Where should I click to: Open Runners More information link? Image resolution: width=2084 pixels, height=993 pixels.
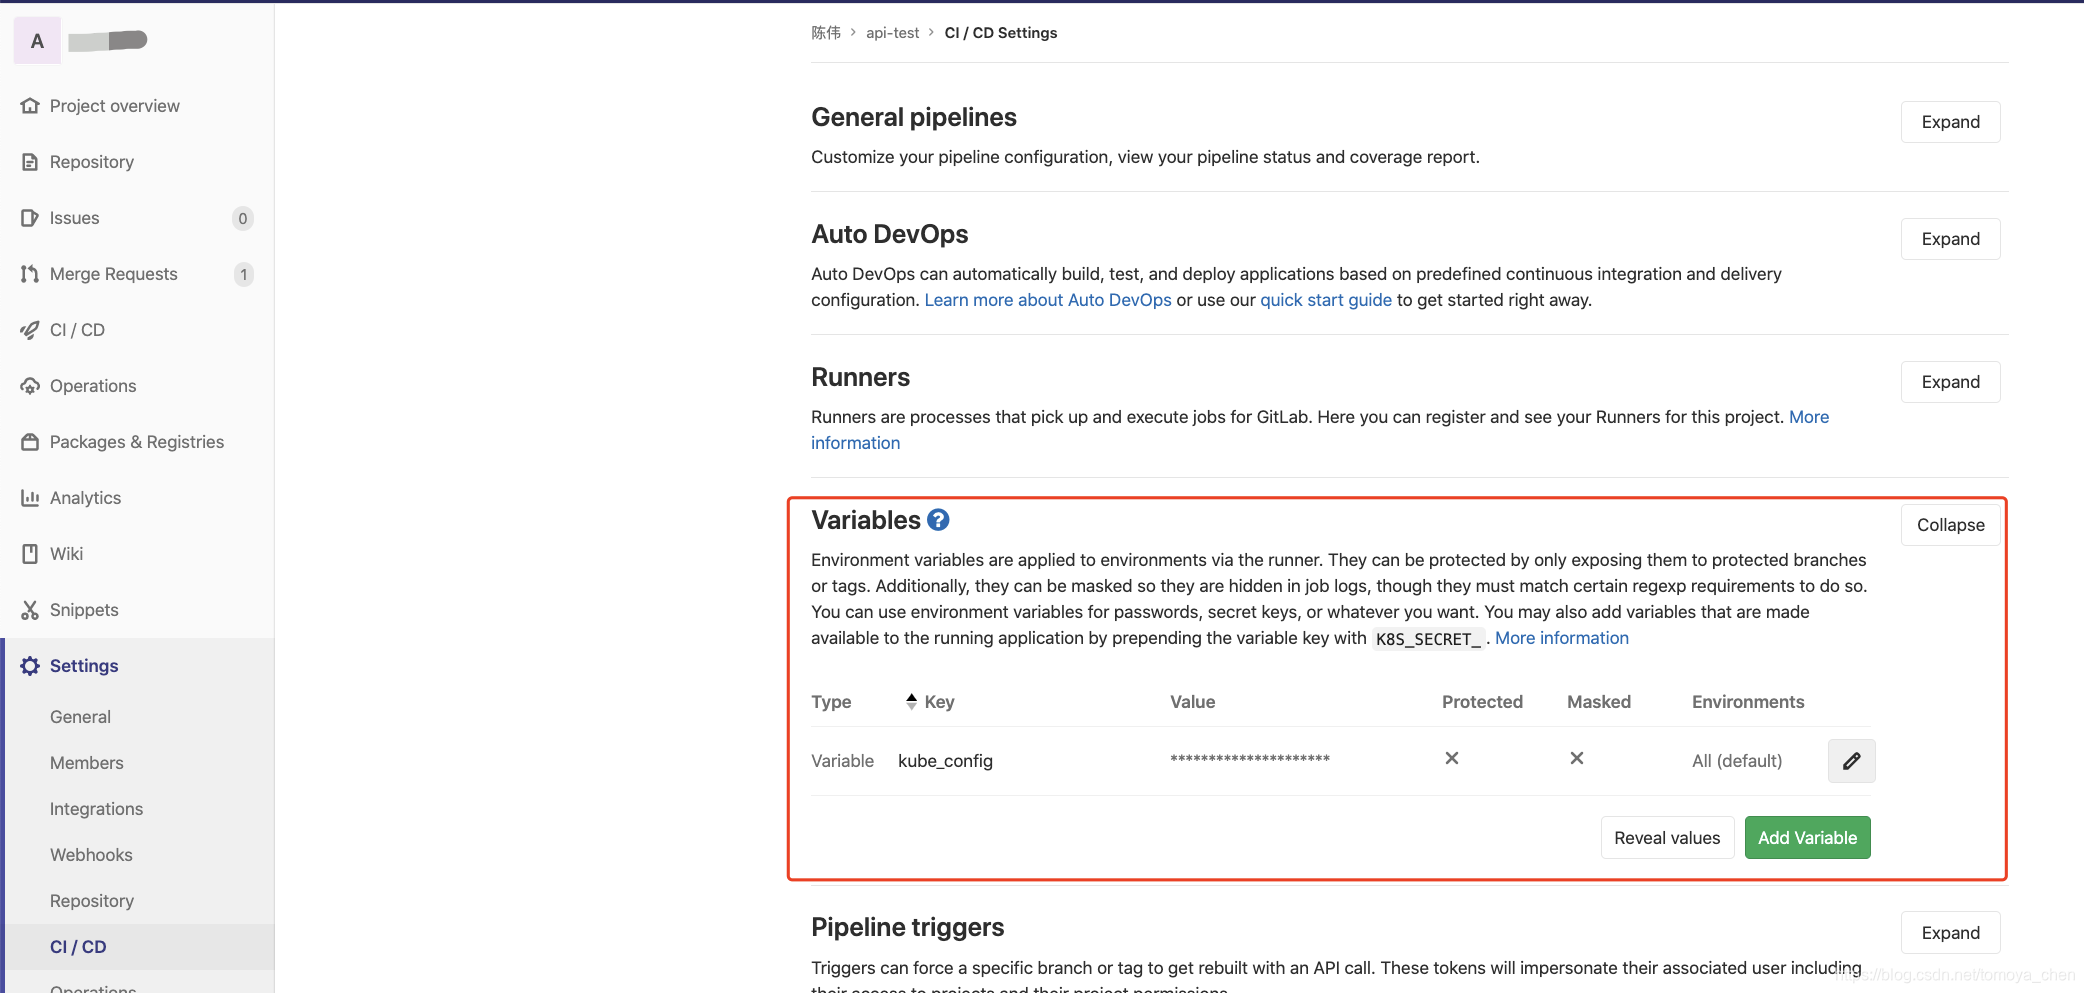click(x=1809, y=417)
